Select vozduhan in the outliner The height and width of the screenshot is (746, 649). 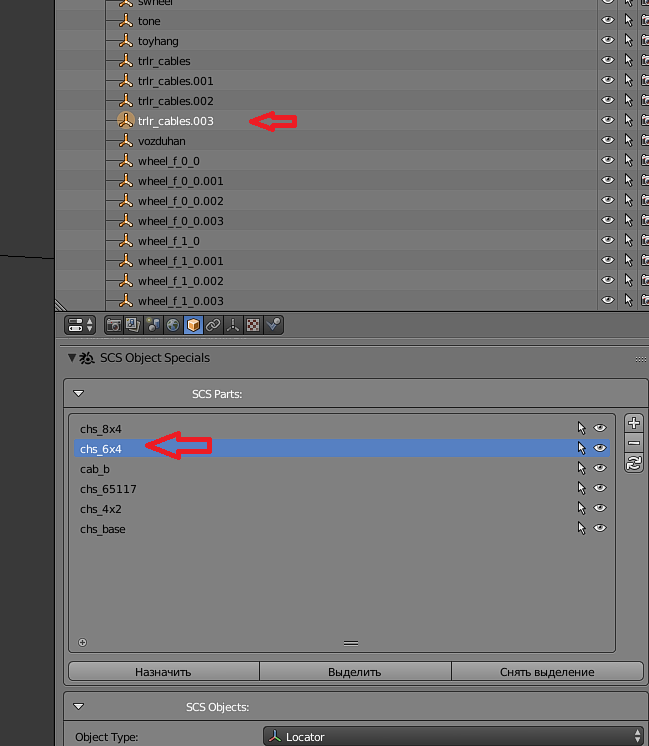point(161,141)
